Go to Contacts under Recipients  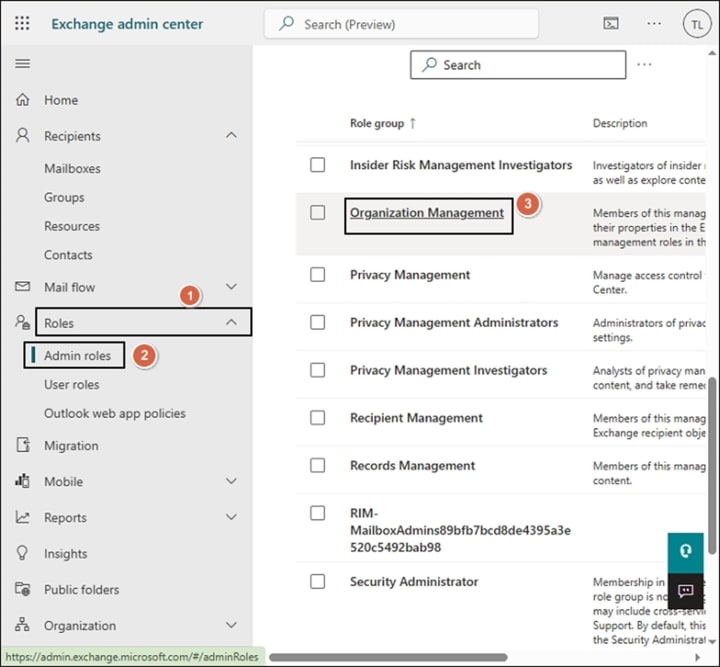(68, 255)
